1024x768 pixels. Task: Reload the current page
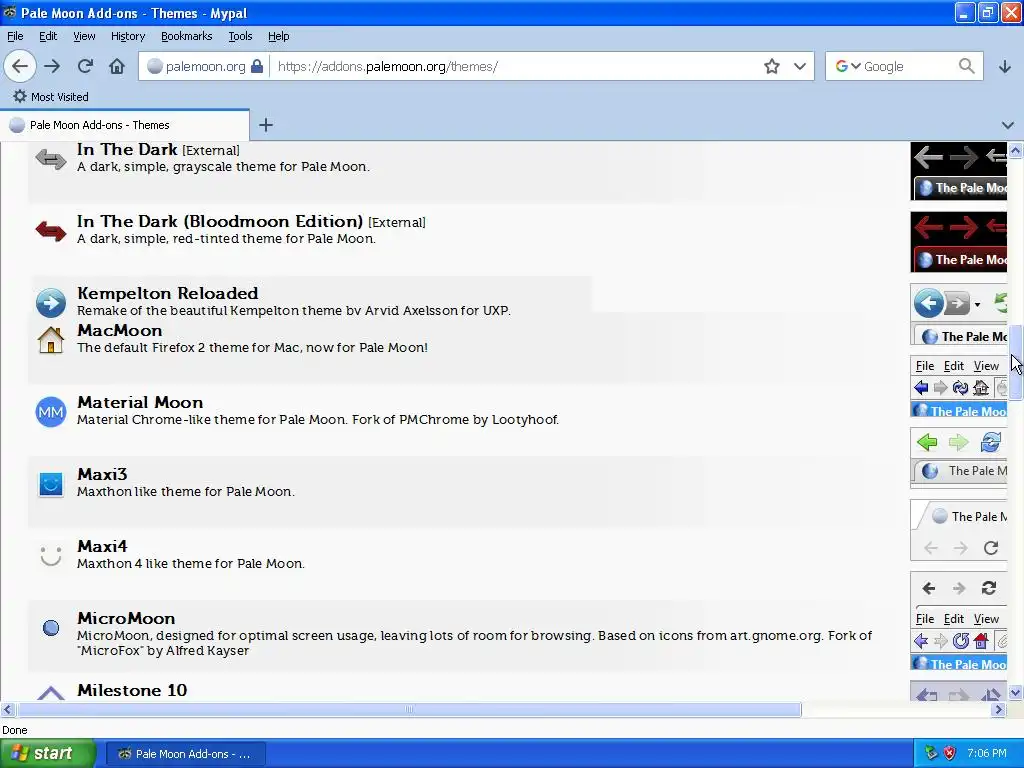click(85, 66)
